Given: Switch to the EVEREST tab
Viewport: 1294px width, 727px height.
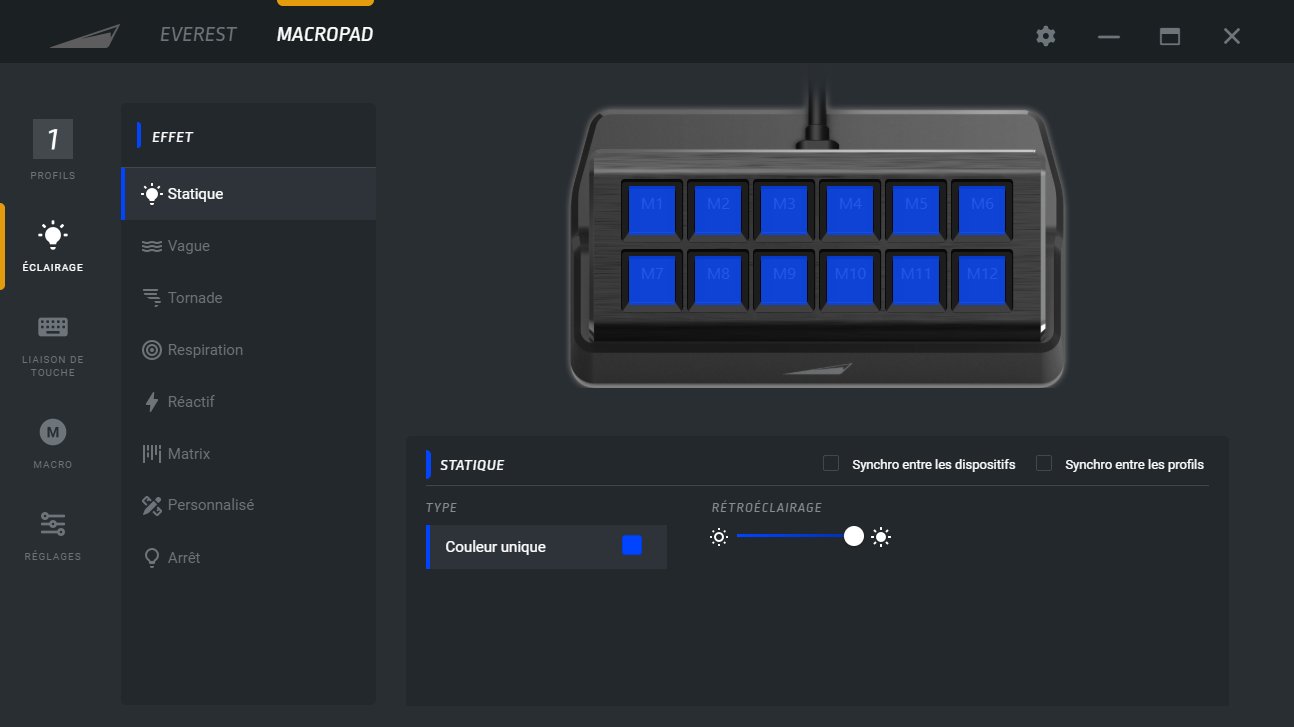Looking at the screenshot, I should click(197, 33).
